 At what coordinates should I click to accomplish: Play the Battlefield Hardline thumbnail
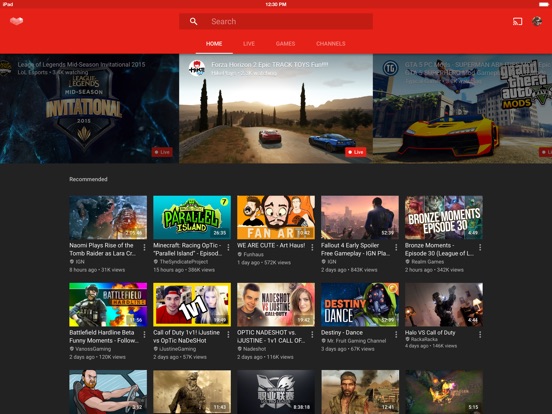point(108,305)
